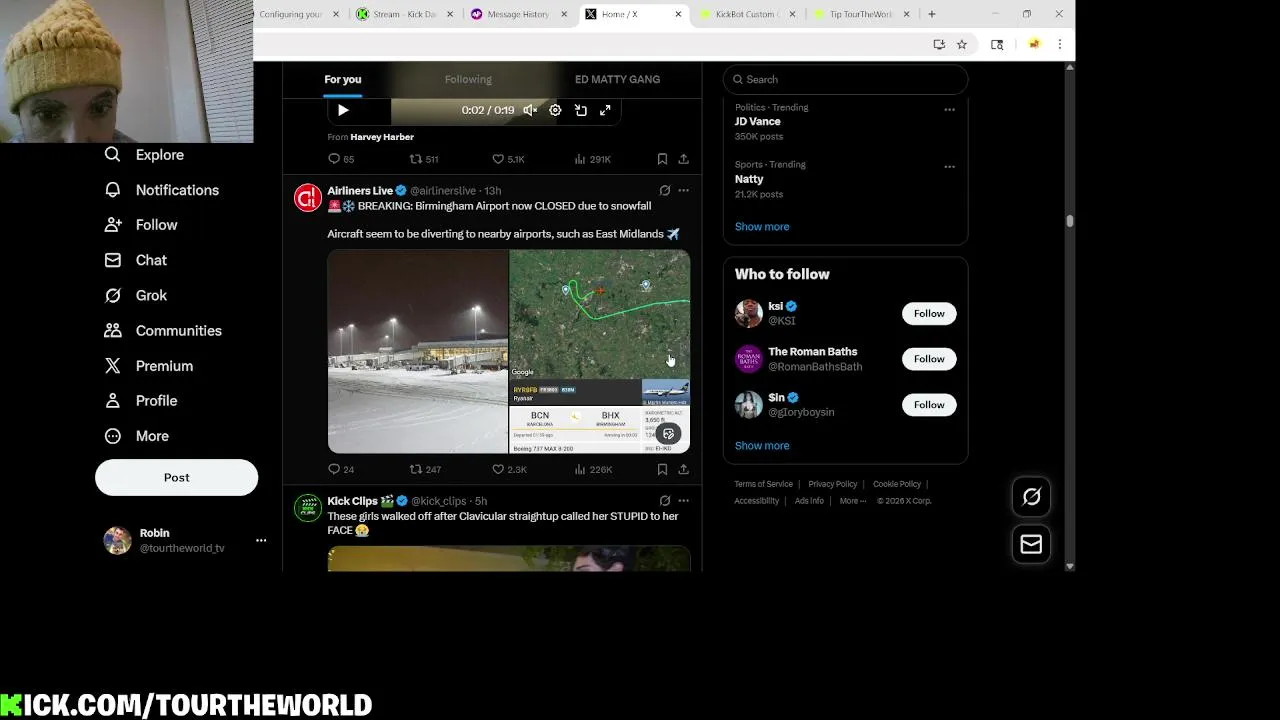Like the Airliners Live post
The width and height of the screenshot is (1280, 720).
click(x=509, y=469)
